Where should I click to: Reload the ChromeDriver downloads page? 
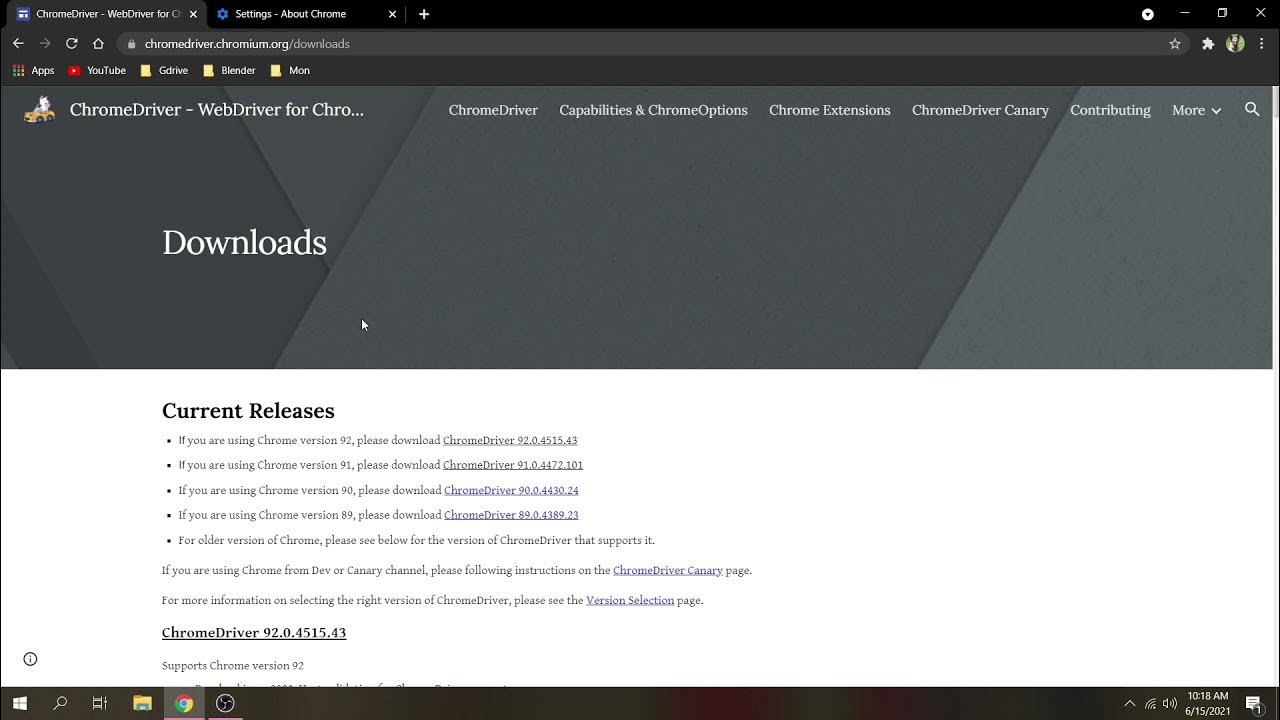(x=72, y=44)
